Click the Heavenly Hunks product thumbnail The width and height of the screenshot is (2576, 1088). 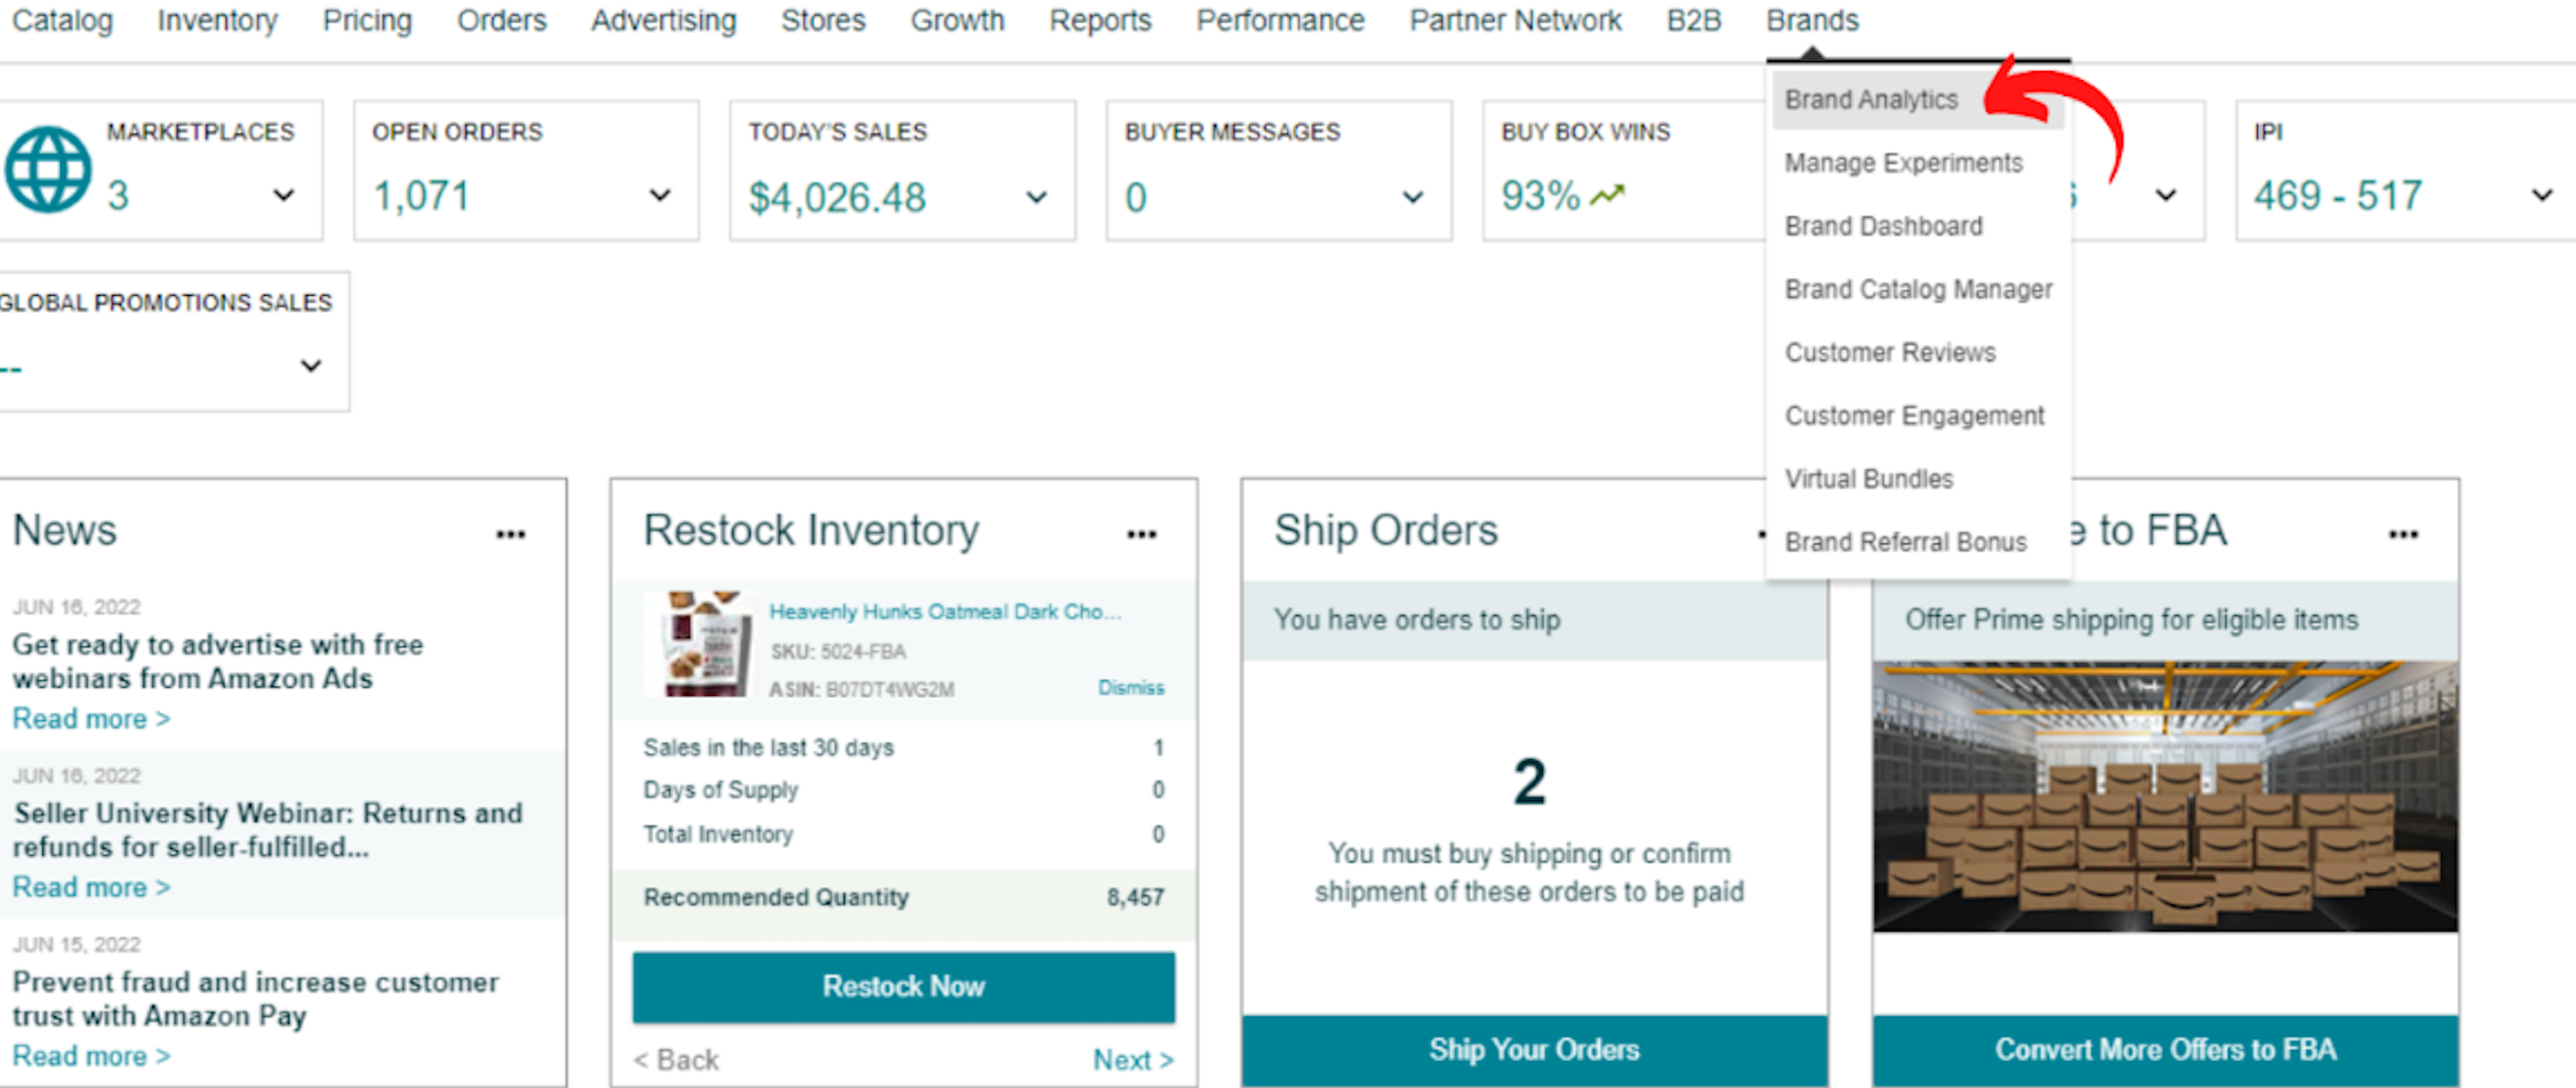702,645
